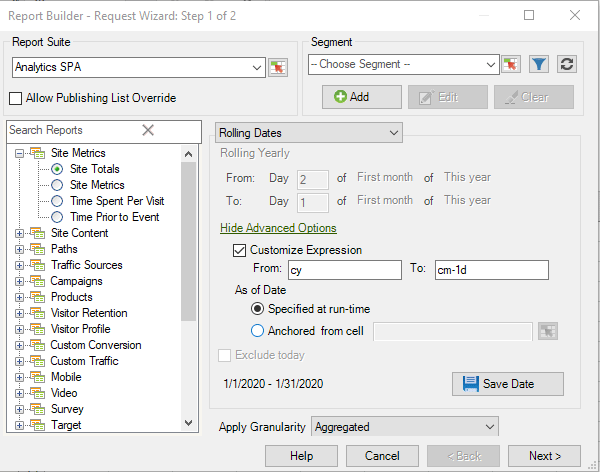The width and height of the screenshot is (600, 472).
Task: Click the report tree scroll up arrow
Action: [x=188, y=155]
